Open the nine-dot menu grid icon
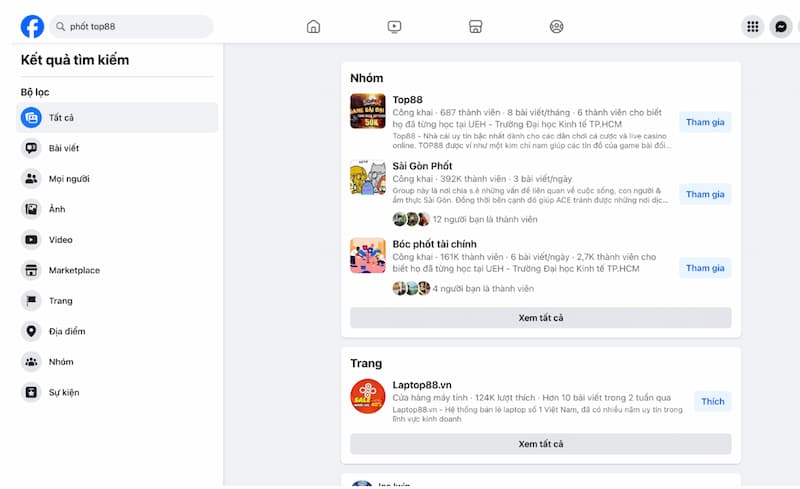The width and height of the screenshot is (800, 489). coord(753,27)
